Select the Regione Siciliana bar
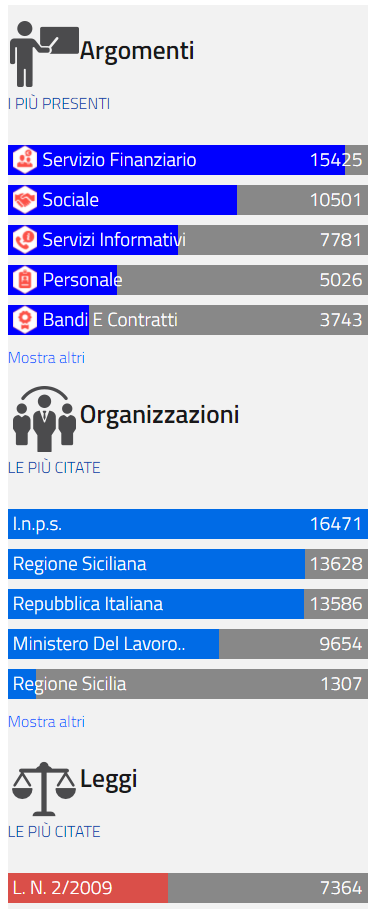This screenshot has width=378, height=909. [188, 564]
